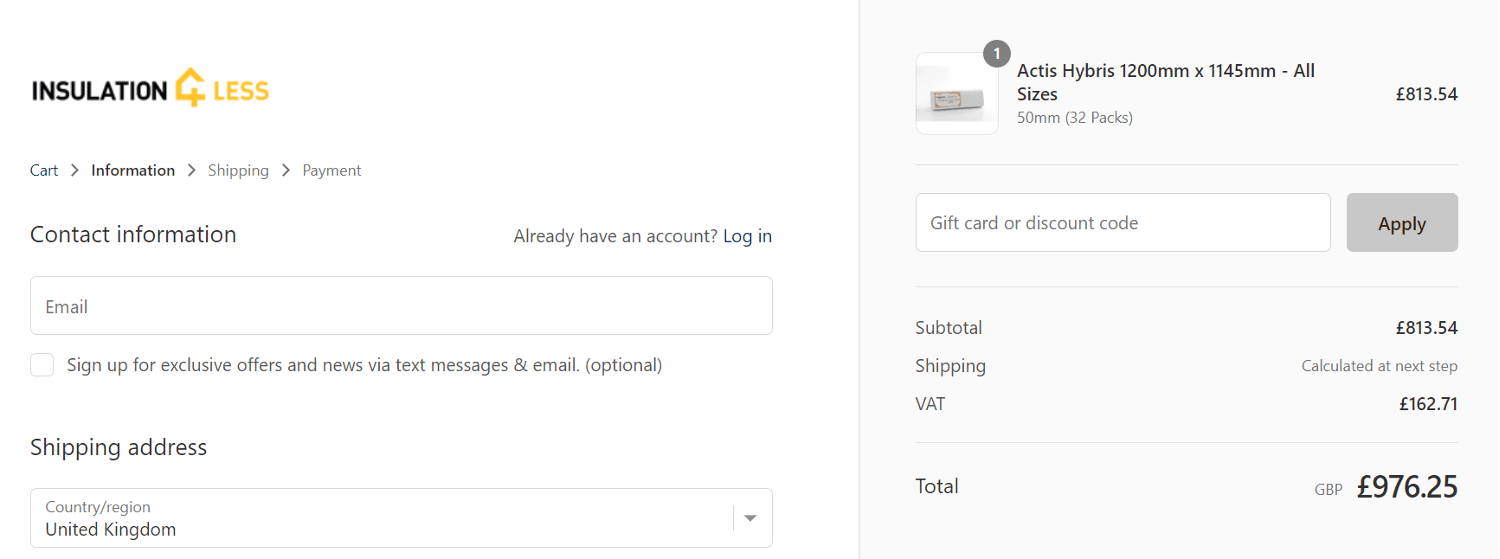Open the Actis Hybris product thumbnail
Screen dimensions: 1500x559
(957, 93)
